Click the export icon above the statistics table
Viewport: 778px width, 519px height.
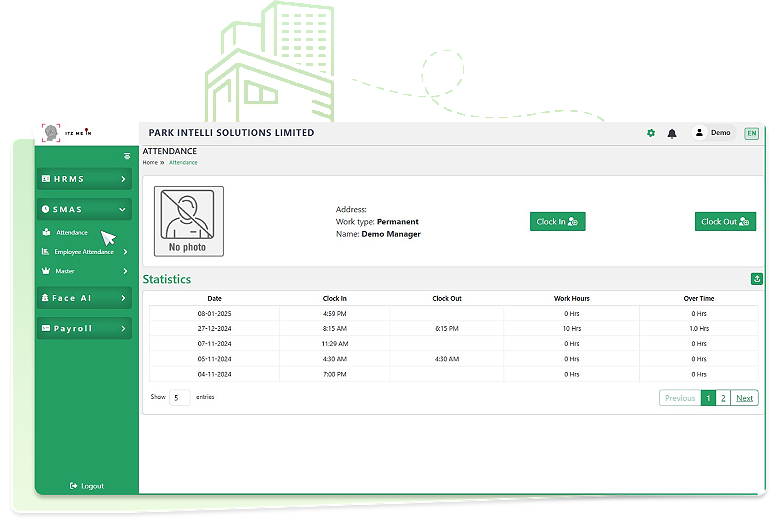(x=757, y=279)
